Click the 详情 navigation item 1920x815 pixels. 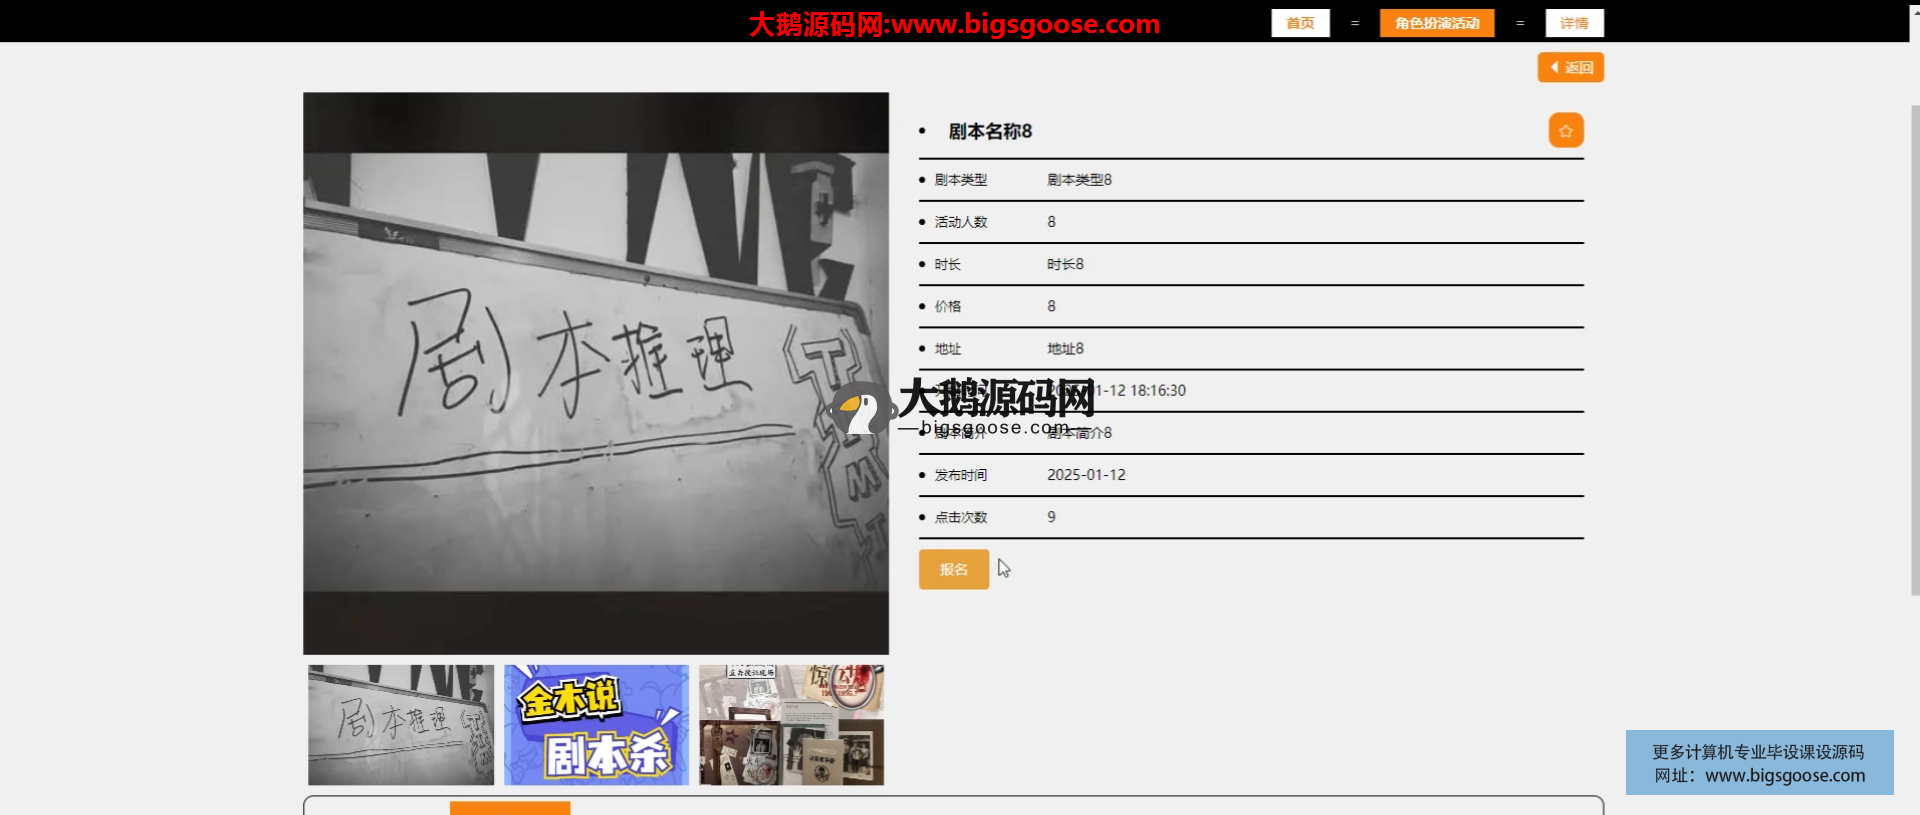[x=1574, y=23]
